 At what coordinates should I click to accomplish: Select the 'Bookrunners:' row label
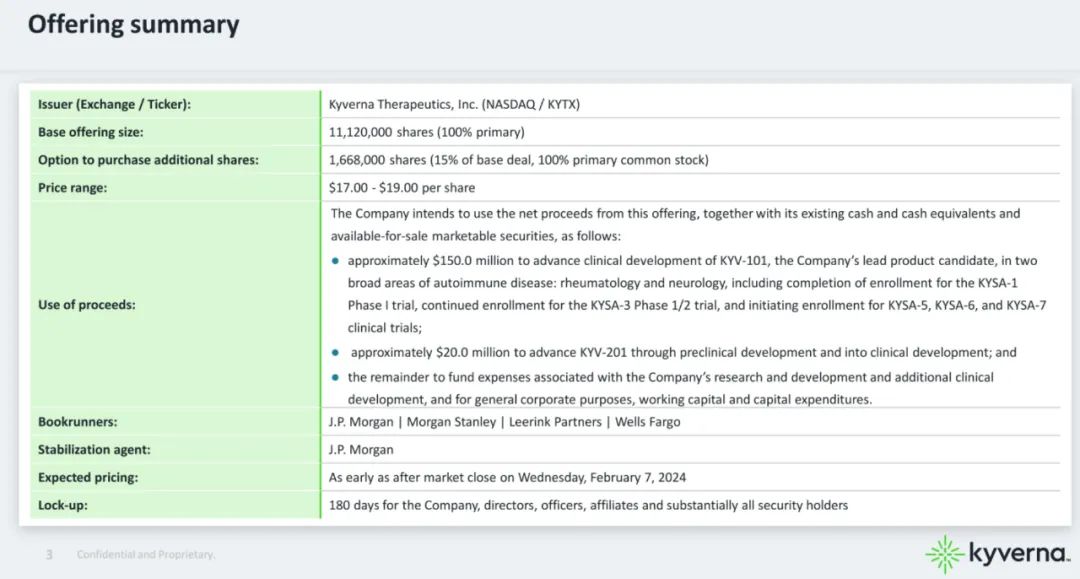click(77, 422)
